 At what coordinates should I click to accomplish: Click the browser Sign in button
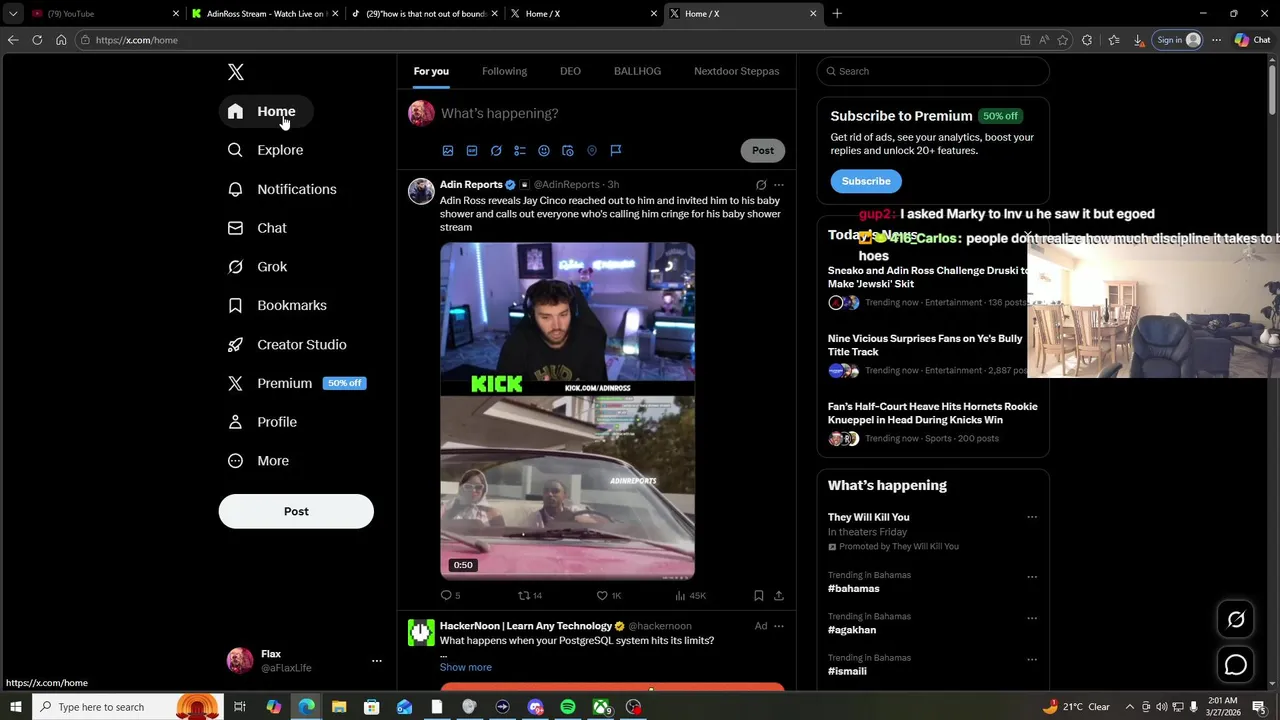click(x=1177, y=40)
